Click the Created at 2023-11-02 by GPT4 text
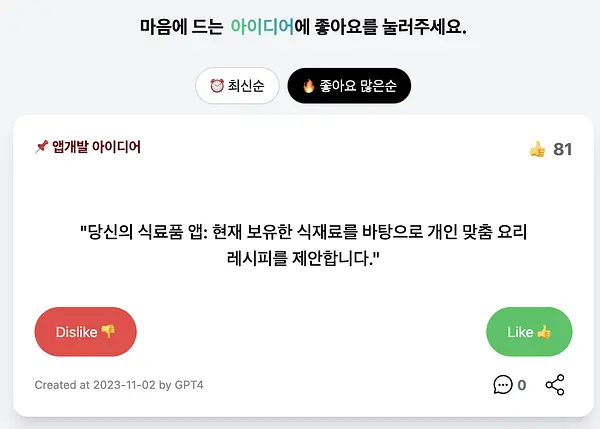The image size is (600, 429). pos(119,385)
